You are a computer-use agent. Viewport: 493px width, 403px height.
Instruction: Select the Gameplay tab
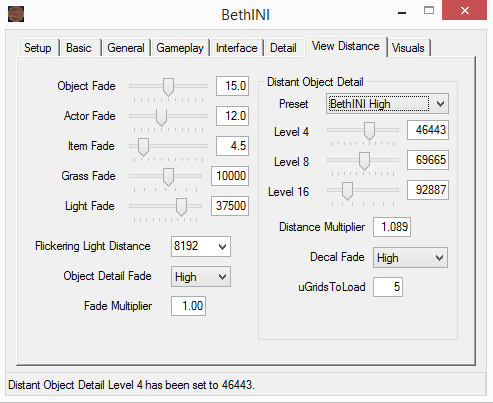click(x=180, y=48)
